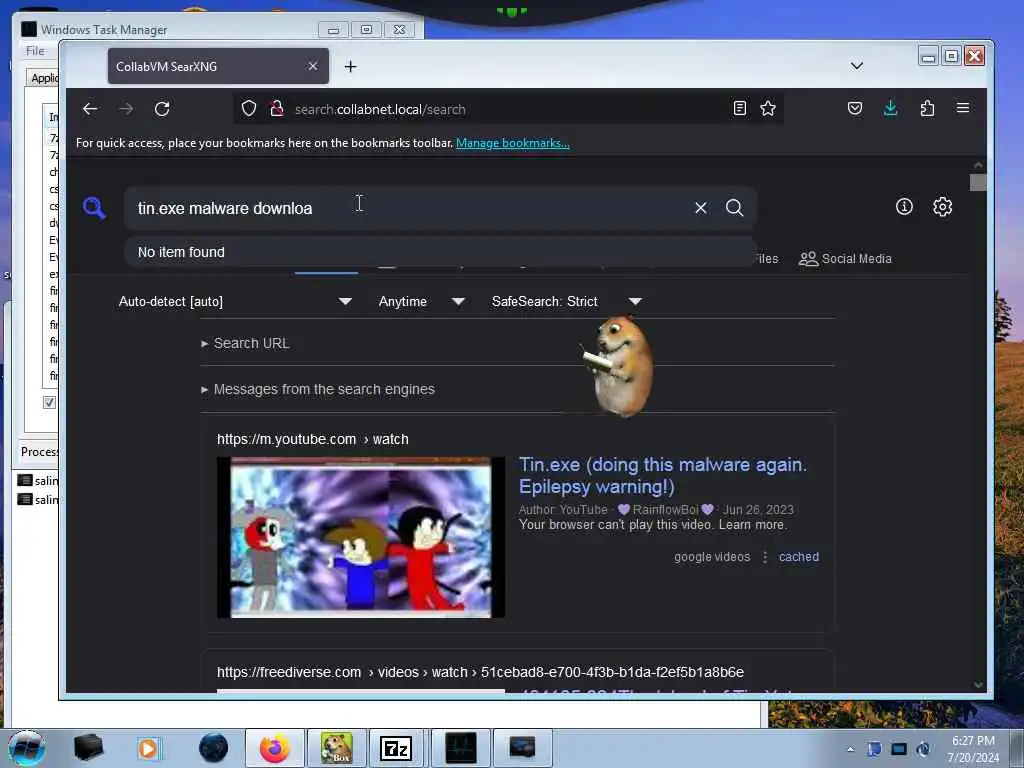Open the globe browser taskbar icon
Screen dimensions: 1024x768
point(213,748)
